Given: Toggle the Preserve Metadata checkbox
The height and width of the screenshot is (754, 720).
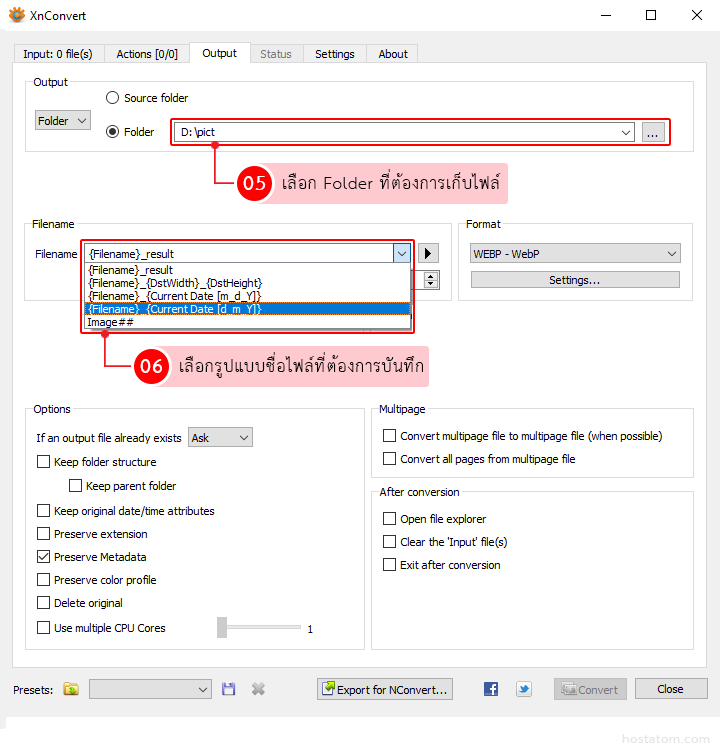Looking at the screenshot, I should tap(43, 557).
